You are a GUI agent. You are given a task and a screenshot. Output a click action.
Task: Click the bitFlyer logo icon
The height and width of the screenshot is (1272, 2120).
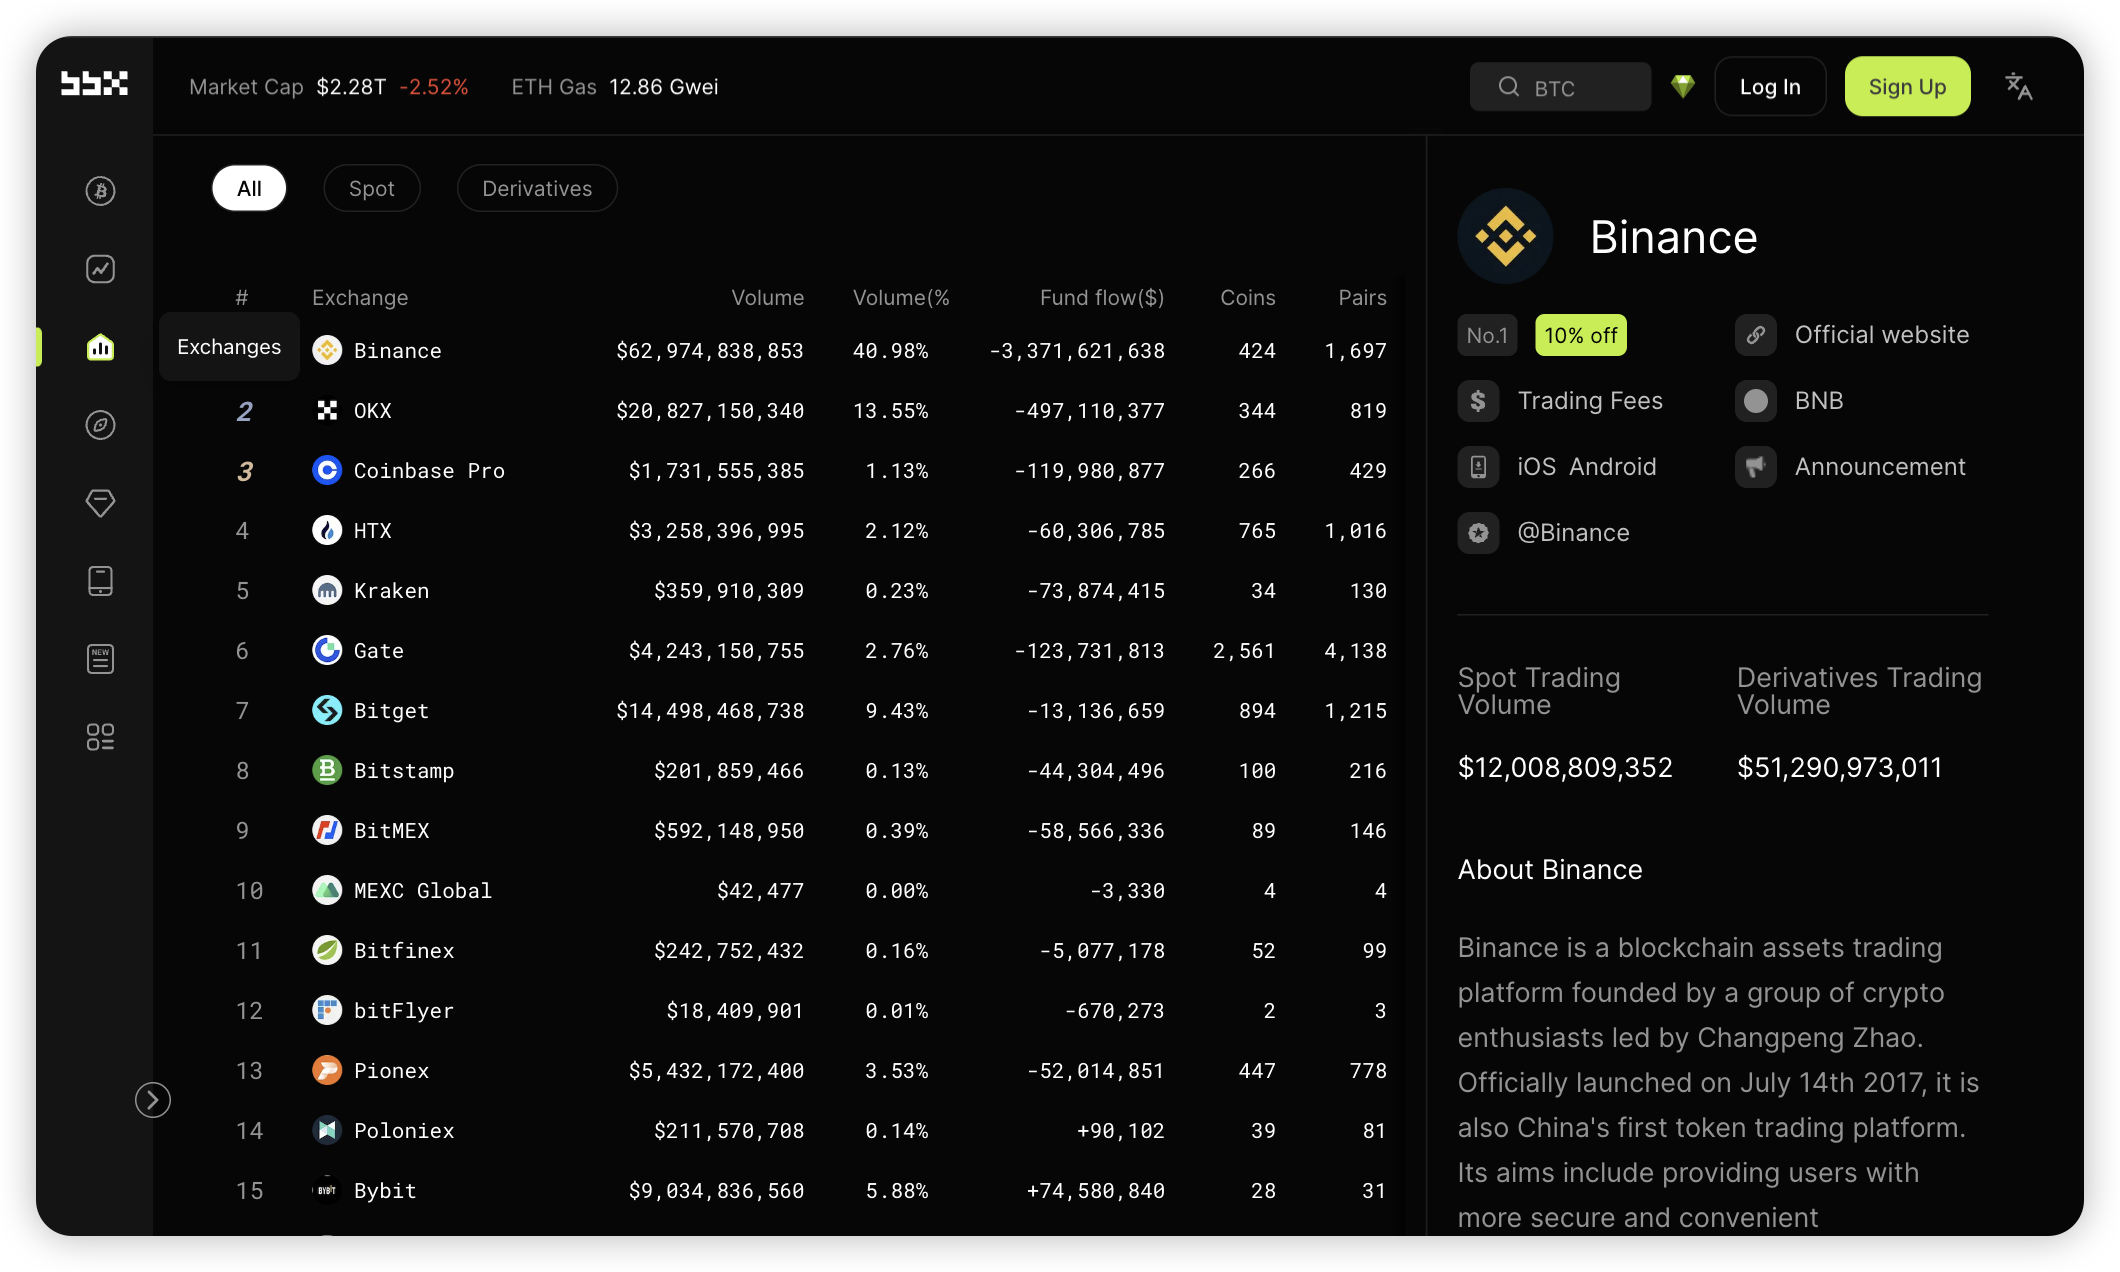[x=327, y=1011]
